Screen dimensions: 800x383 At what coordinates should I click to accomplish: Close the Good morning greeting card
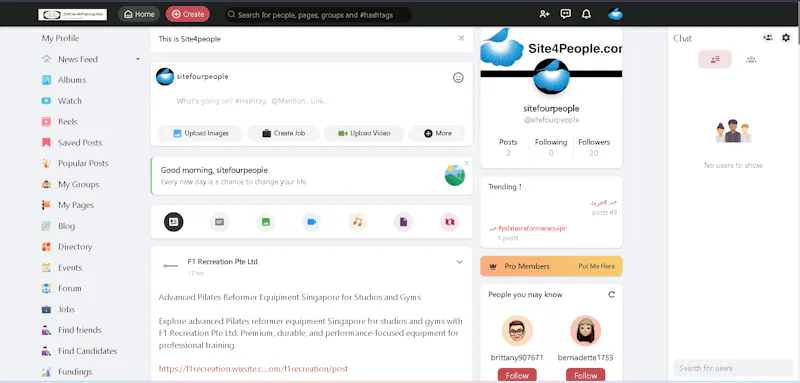point(467,163)
